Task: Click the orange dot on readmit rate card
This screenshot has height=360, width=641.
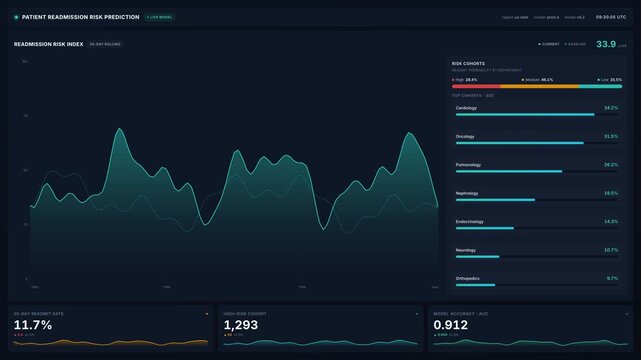Action: pyautogui.click(x=207, y=314)
